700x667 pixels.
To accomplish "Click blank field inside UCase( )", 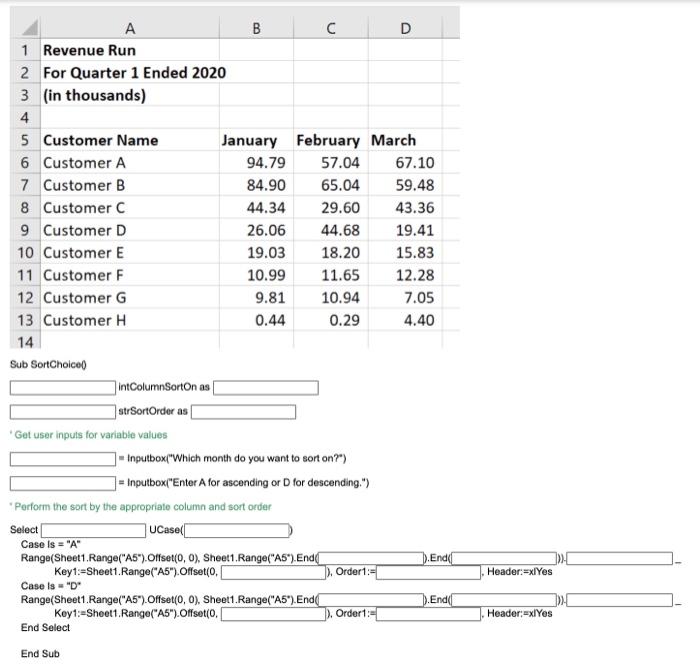I will tap(237, 530).
